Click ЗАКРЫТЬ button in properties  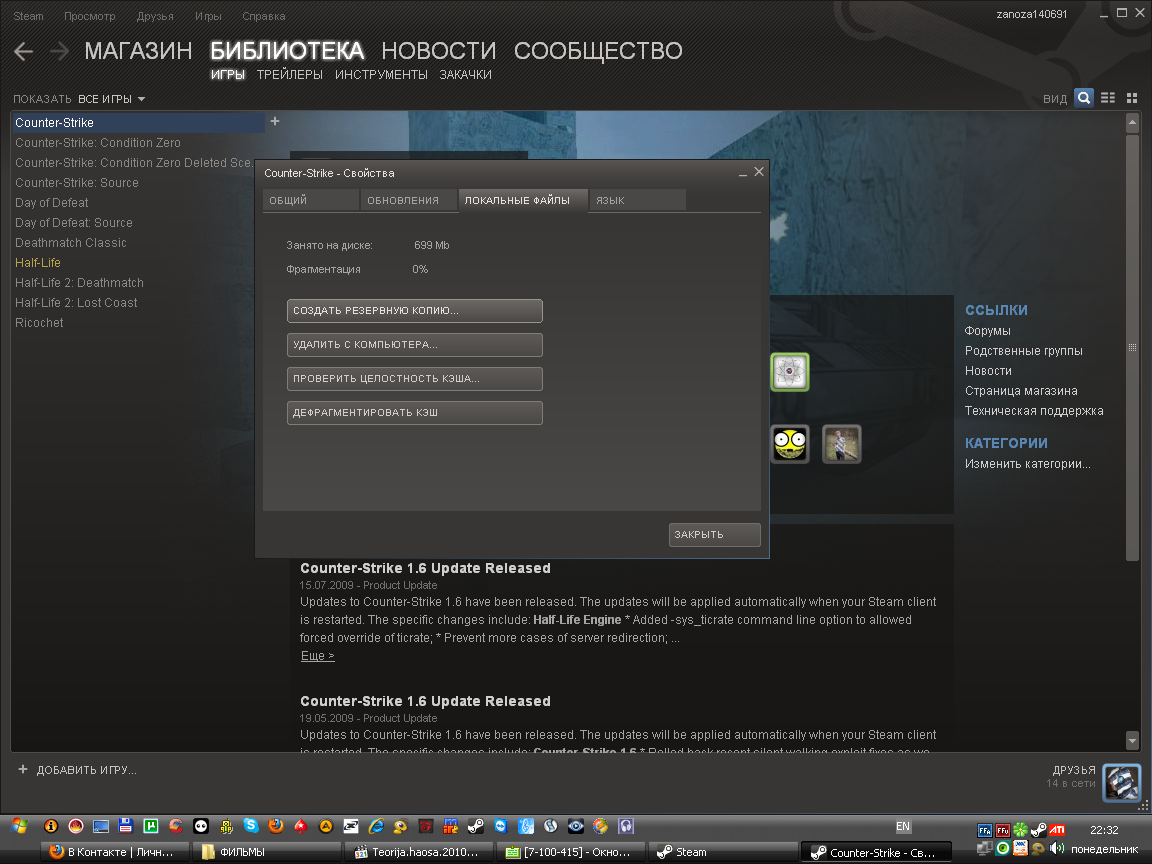point(714,535)
